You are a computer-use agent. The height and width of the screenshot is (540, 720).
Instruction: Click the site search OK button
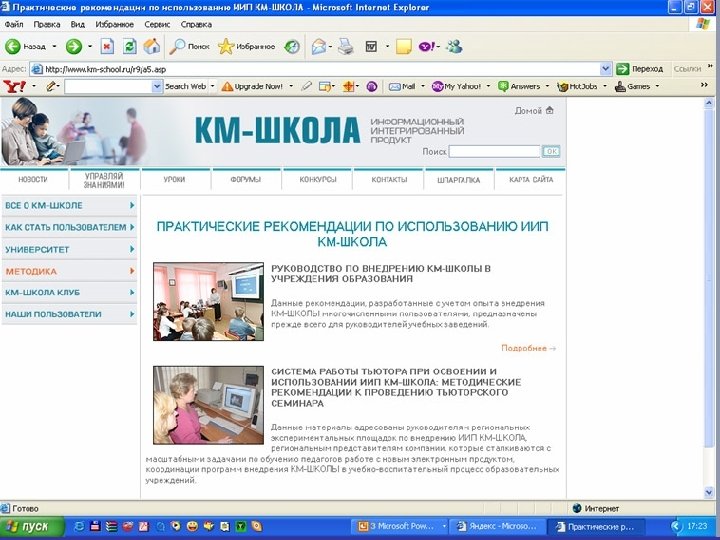pos(551,151)
